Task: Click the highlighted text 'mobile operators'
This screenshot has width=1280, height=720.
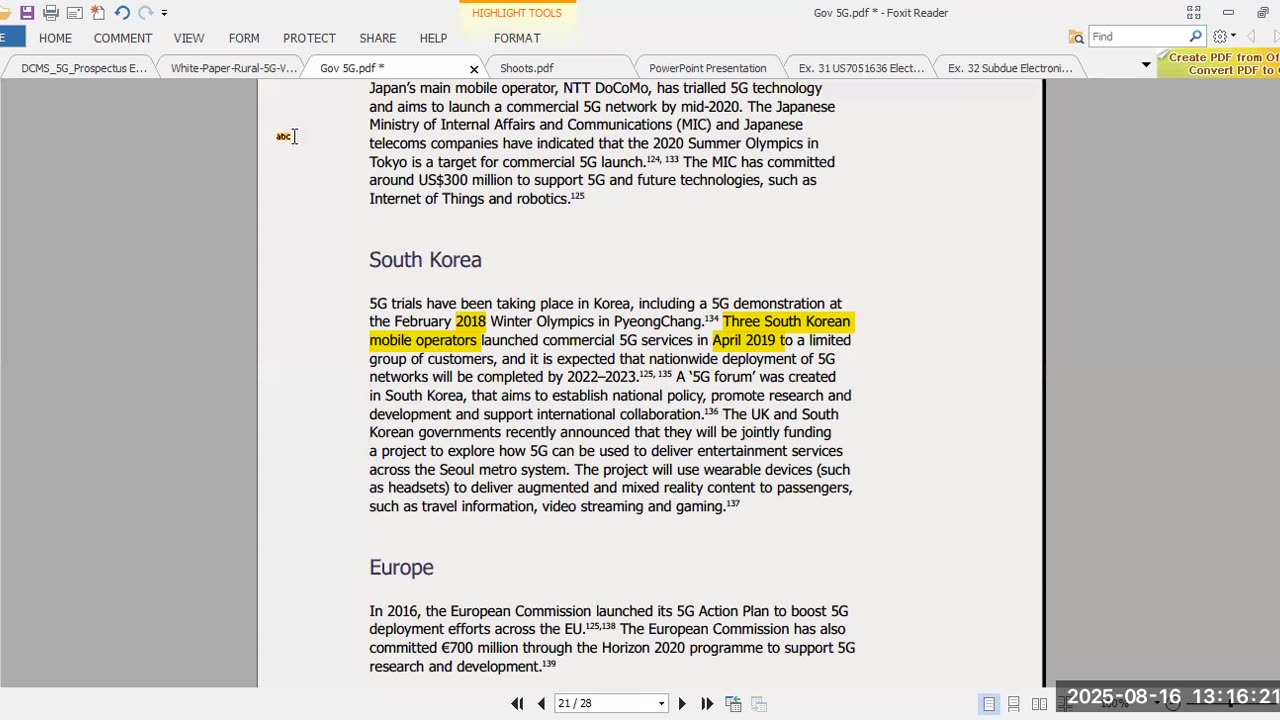Action: click(423, 340)
